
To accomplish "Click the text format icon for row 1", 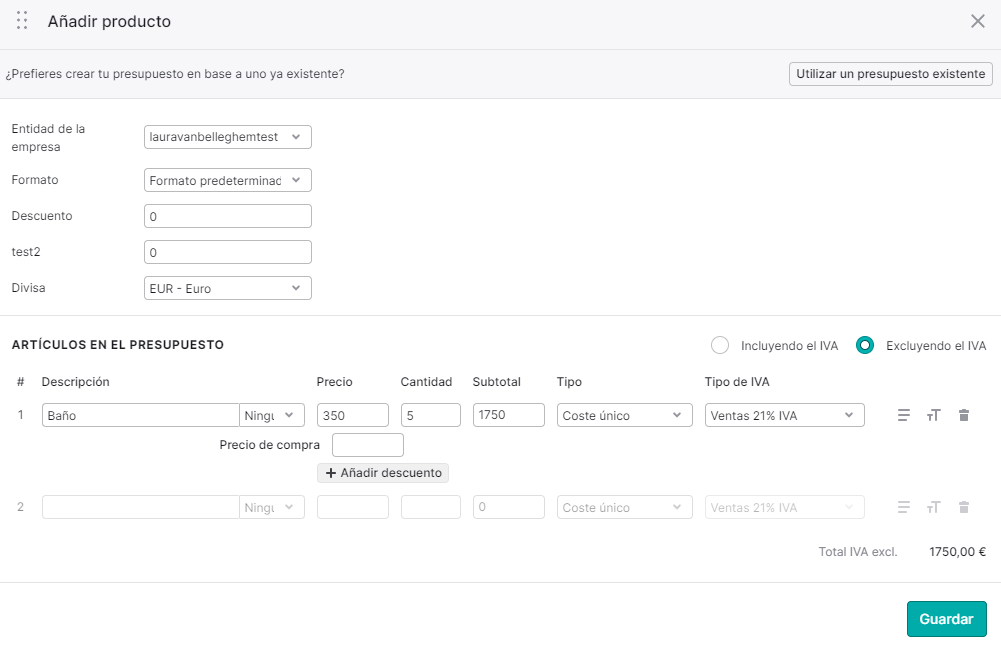I will [x=933, y=415].
